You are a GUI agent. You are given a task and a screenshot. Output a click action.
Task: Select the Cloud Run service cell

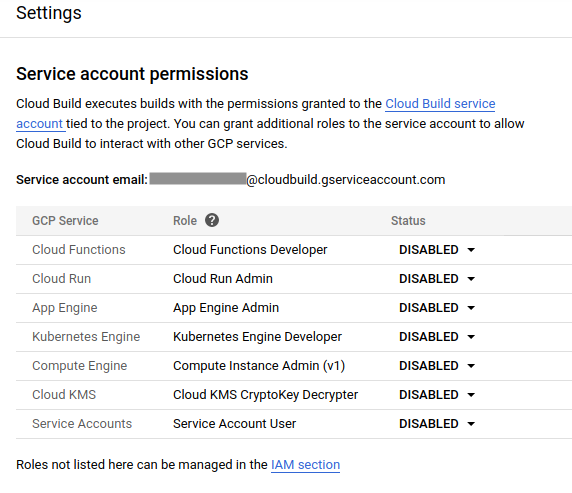[62, 279]
